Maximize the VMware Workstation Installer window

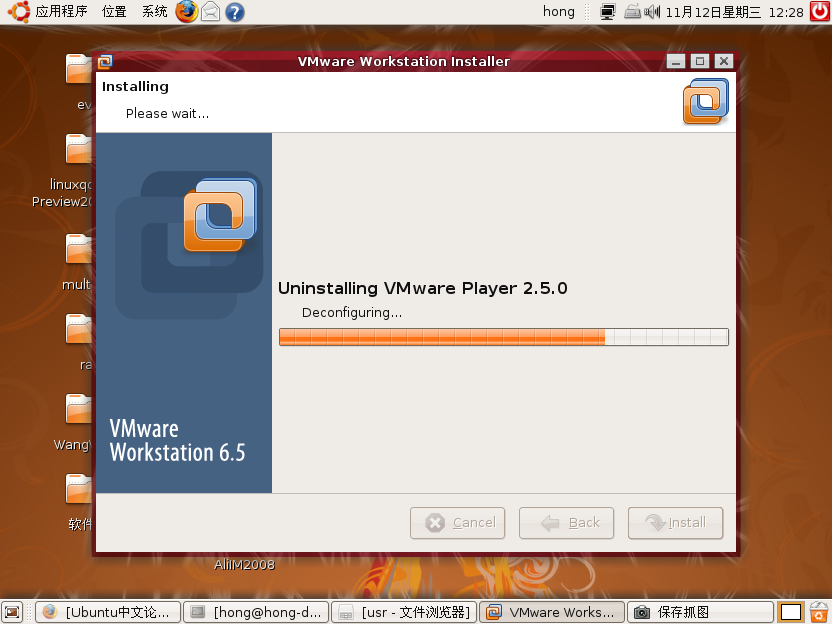(x=700, y=62)
